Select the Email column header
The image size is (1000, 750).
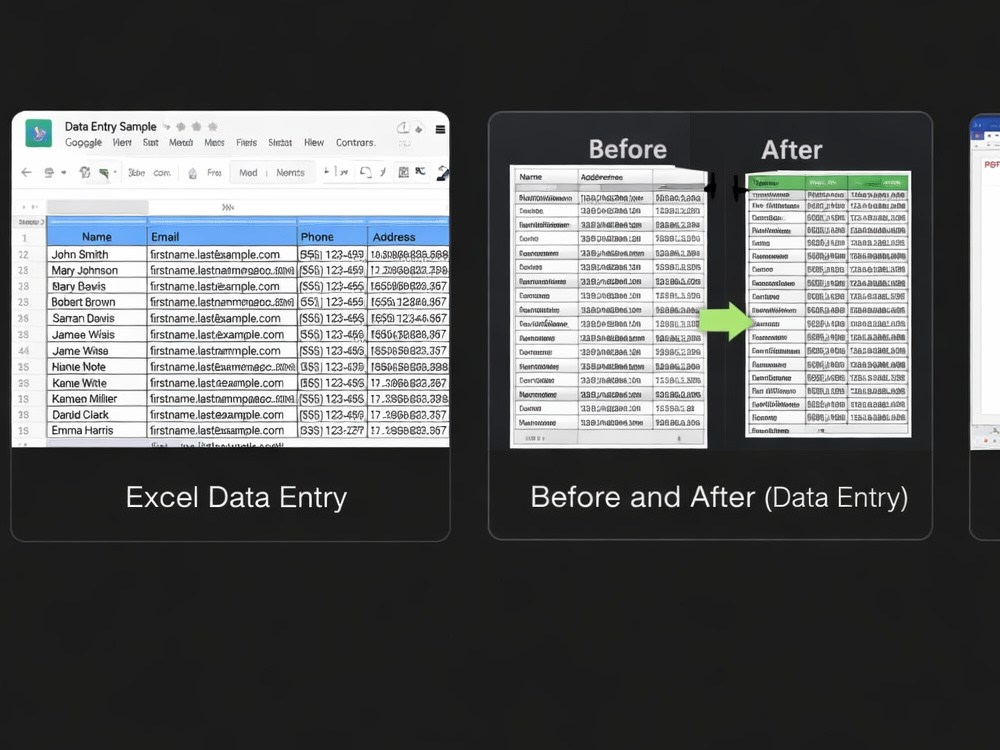[222, 237]
